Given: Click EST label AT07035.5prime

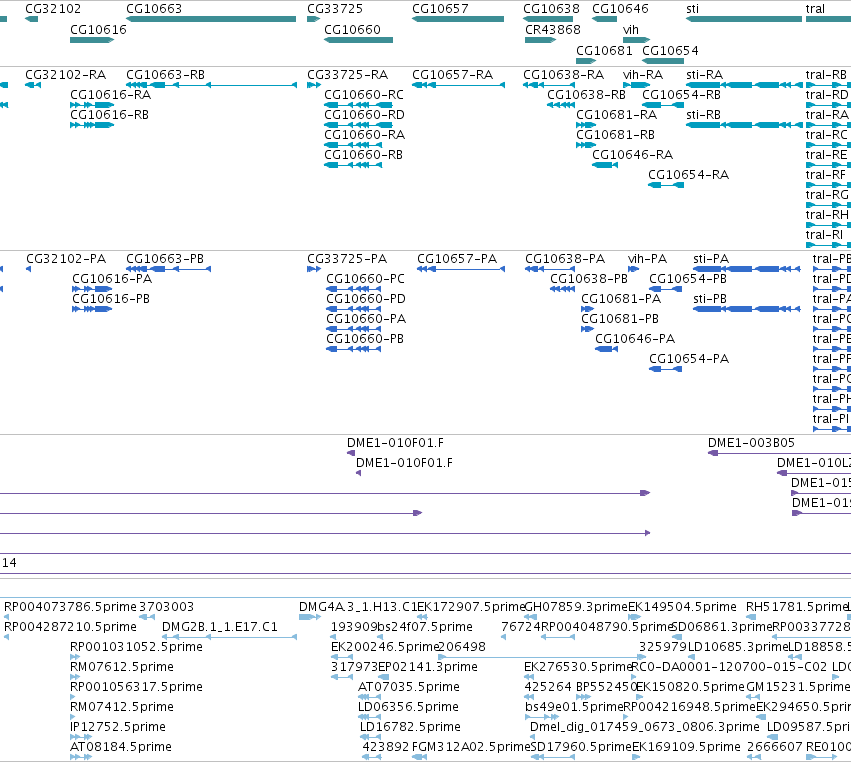Looking at the screenshot, I should (409, 687).
